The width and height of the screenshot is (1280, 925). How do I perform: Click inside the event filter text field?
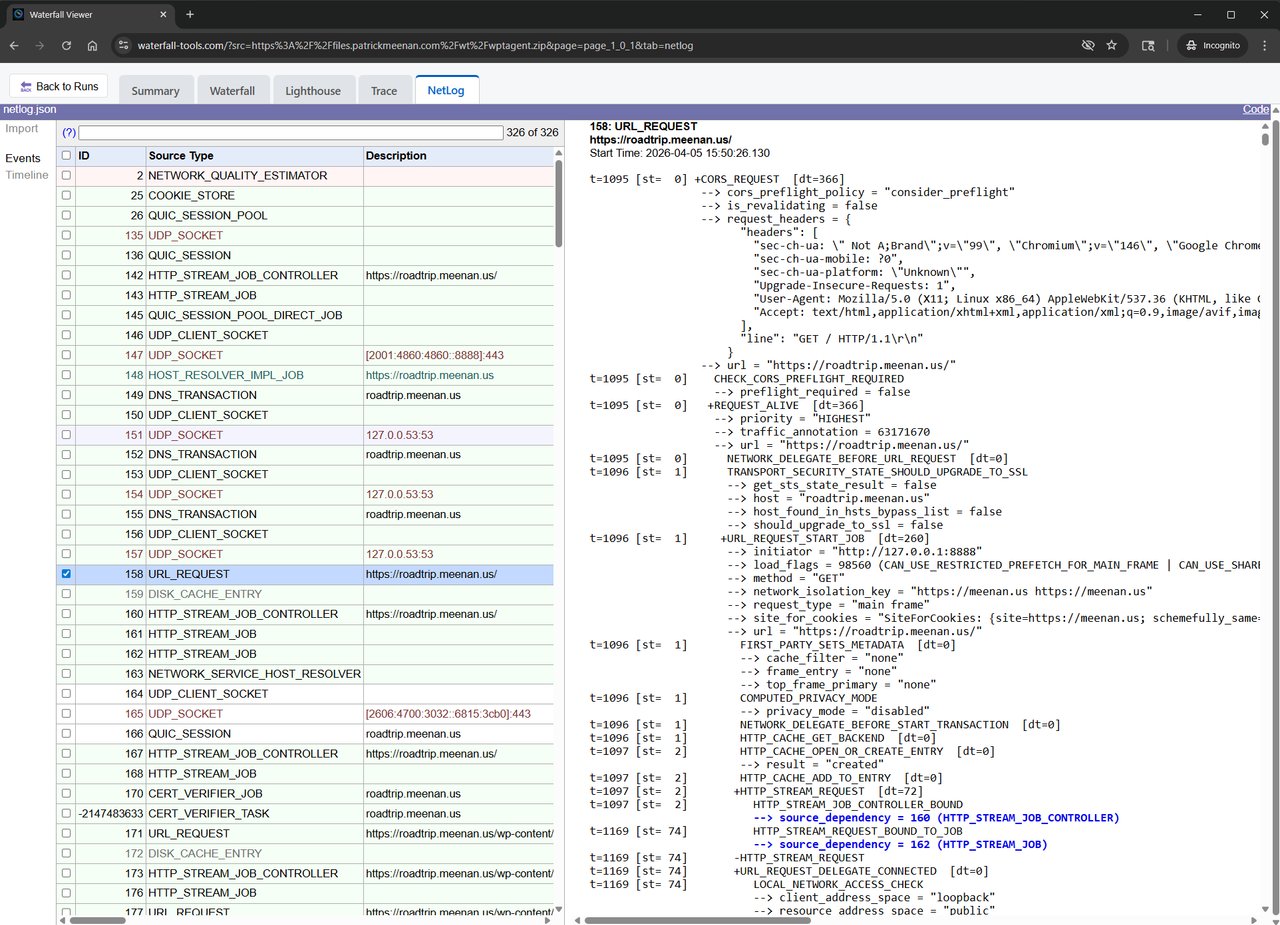click(x=290, y=132)
